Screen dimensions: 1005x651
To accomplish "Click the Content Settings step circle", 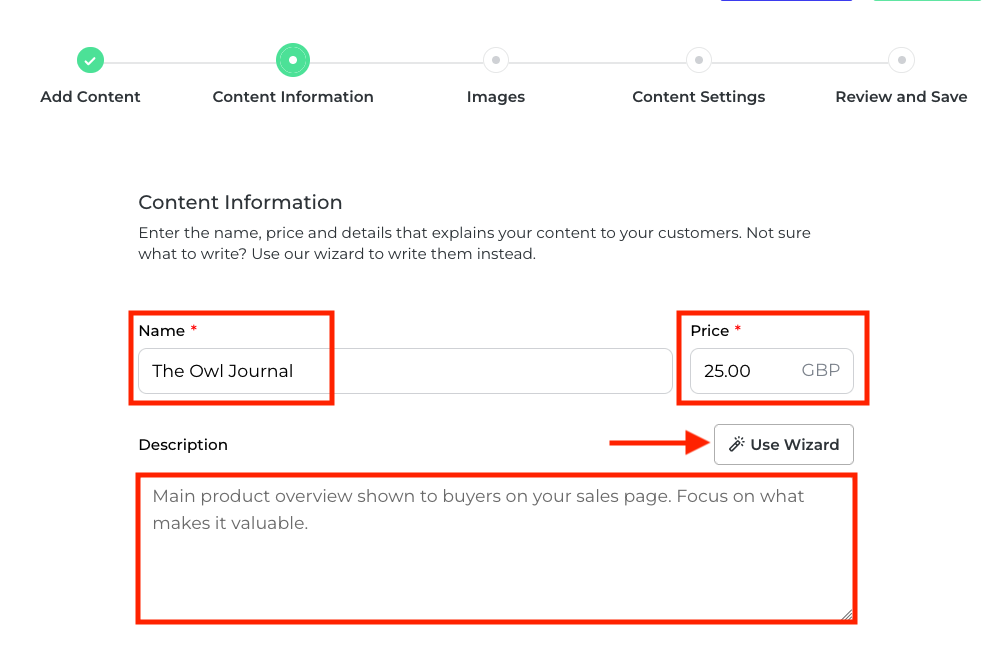I will click(x=698, y=61).
